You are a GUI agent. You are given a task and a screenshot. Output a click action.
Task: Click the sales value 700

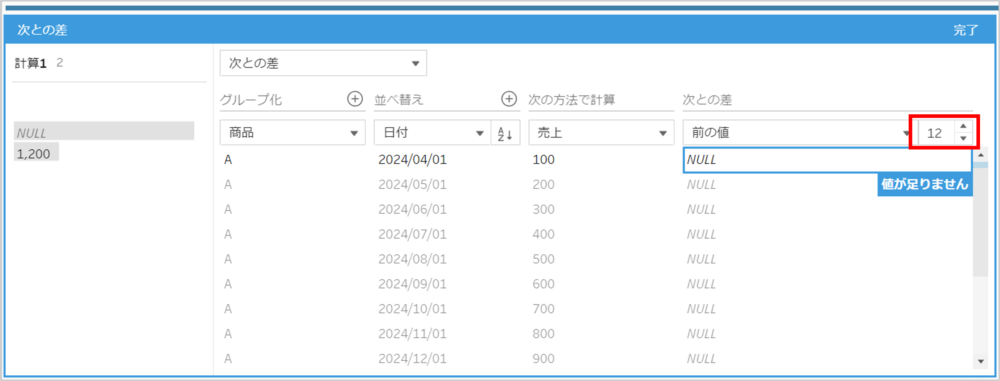coord(544,309)
